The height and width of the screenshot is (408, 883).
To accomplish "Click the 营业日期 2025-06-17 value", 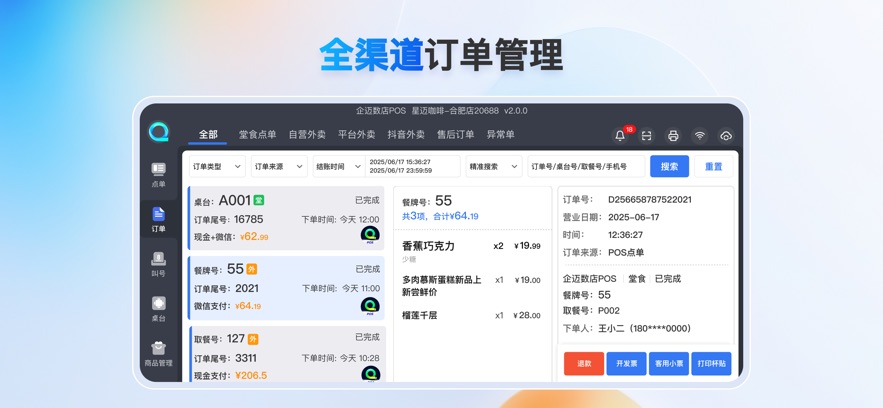I will [x=634, y=217].
